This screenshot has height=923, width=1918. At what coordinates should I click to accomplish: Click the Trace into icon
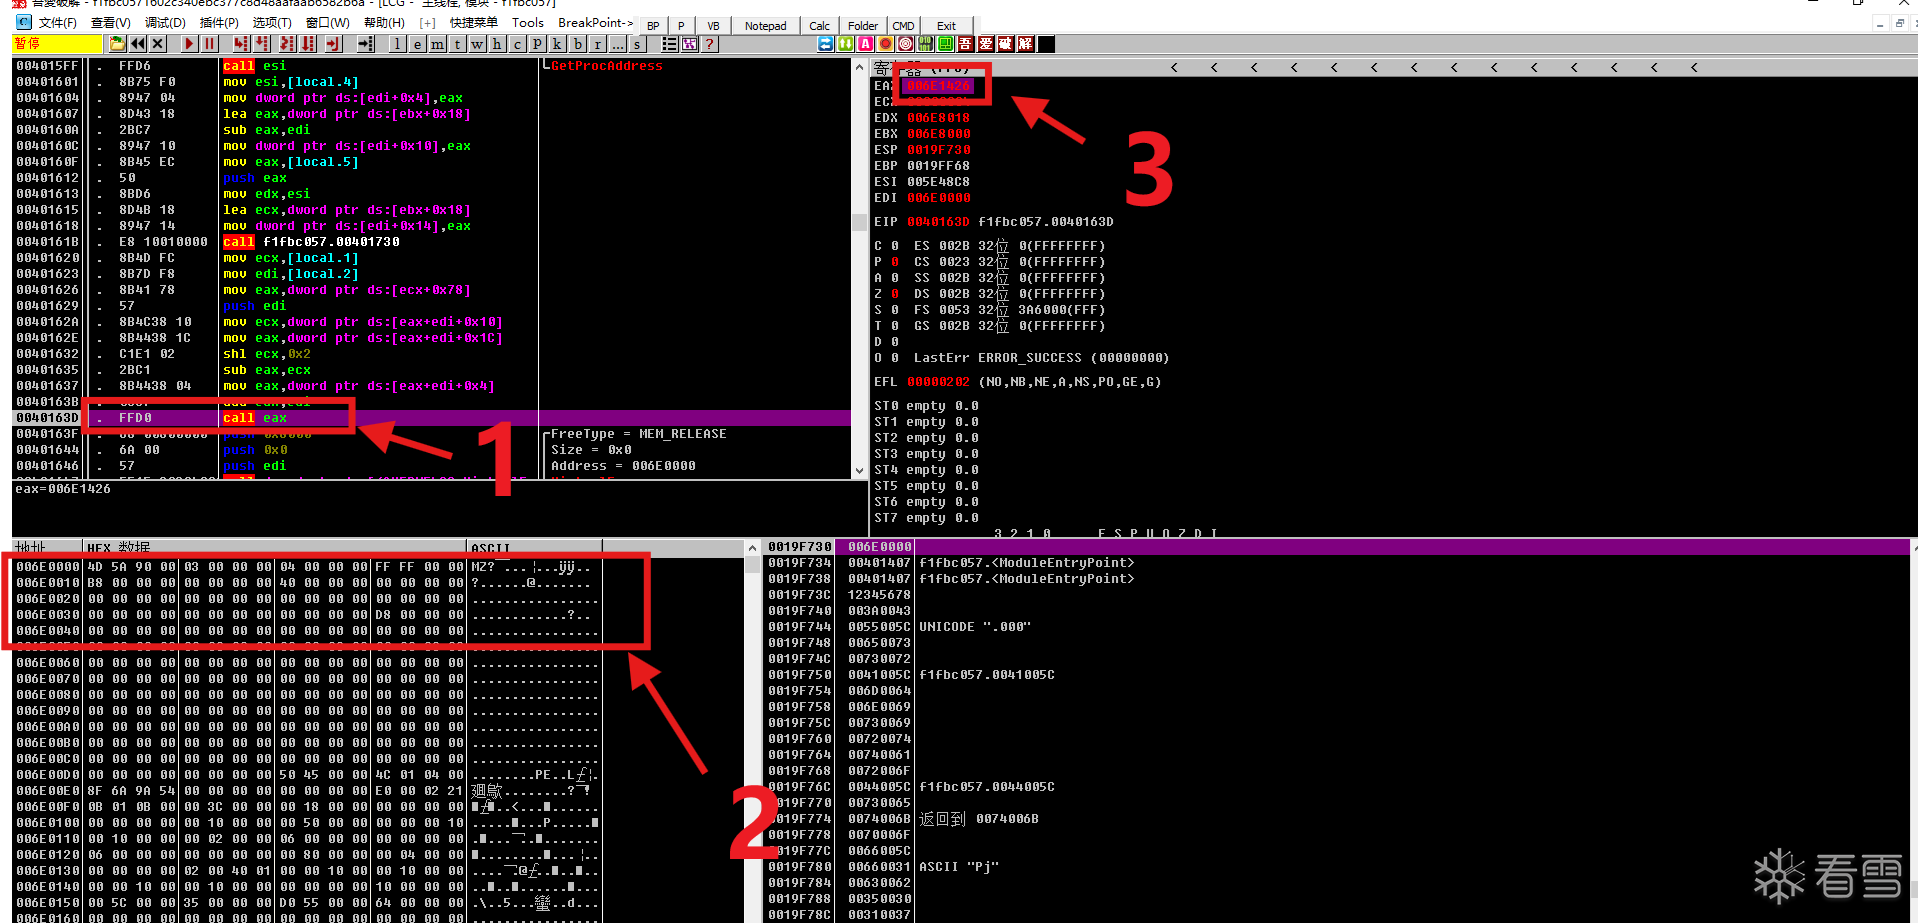point(287,44)
